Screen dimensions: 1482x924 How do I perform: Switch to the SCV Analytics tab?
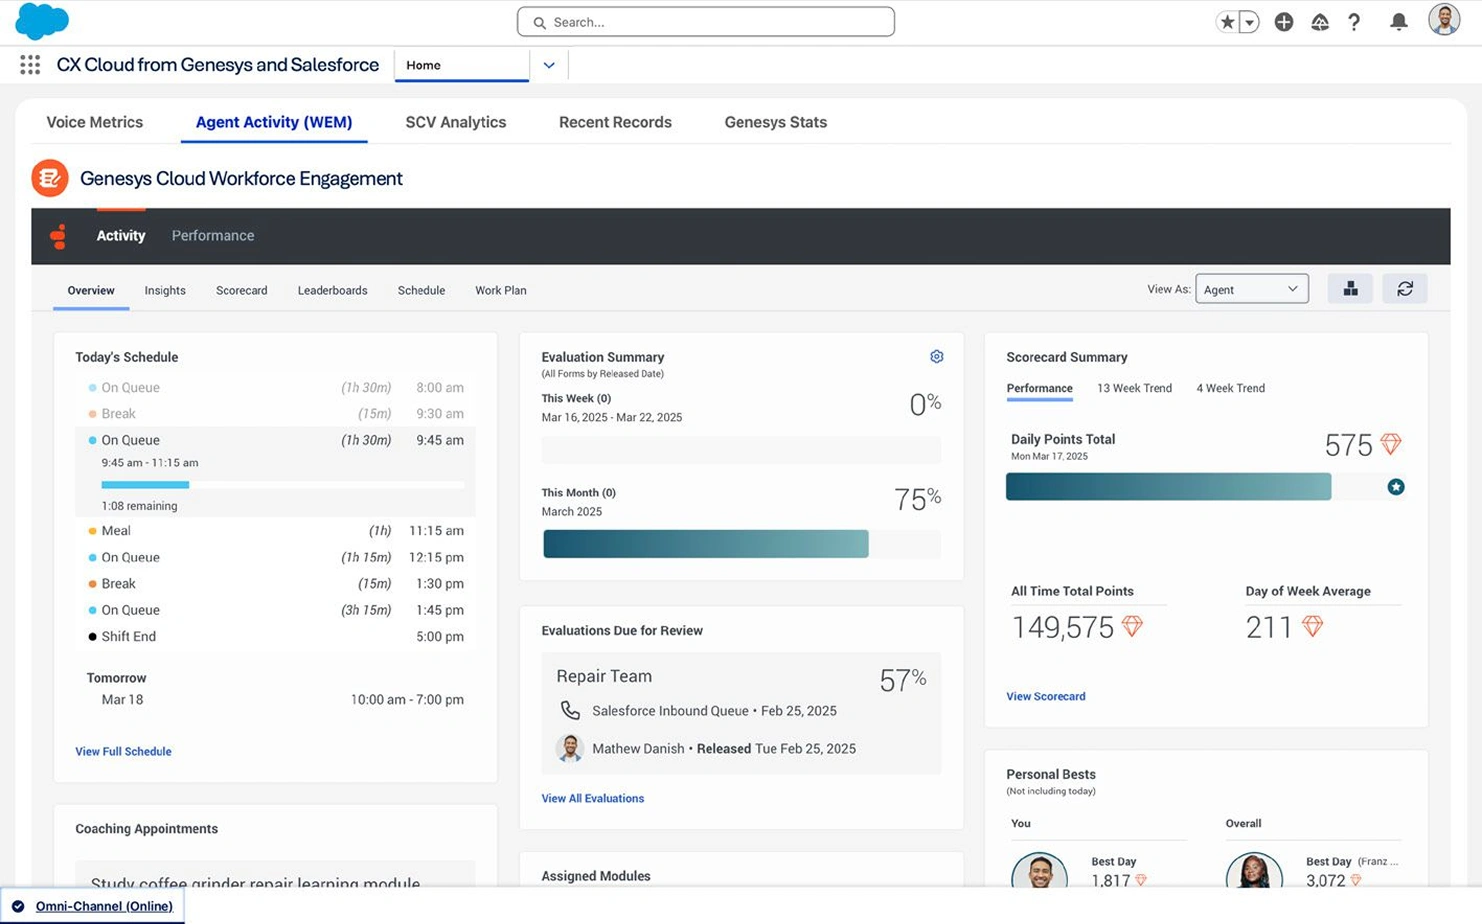pyautogui.click(x=456, y=122)
